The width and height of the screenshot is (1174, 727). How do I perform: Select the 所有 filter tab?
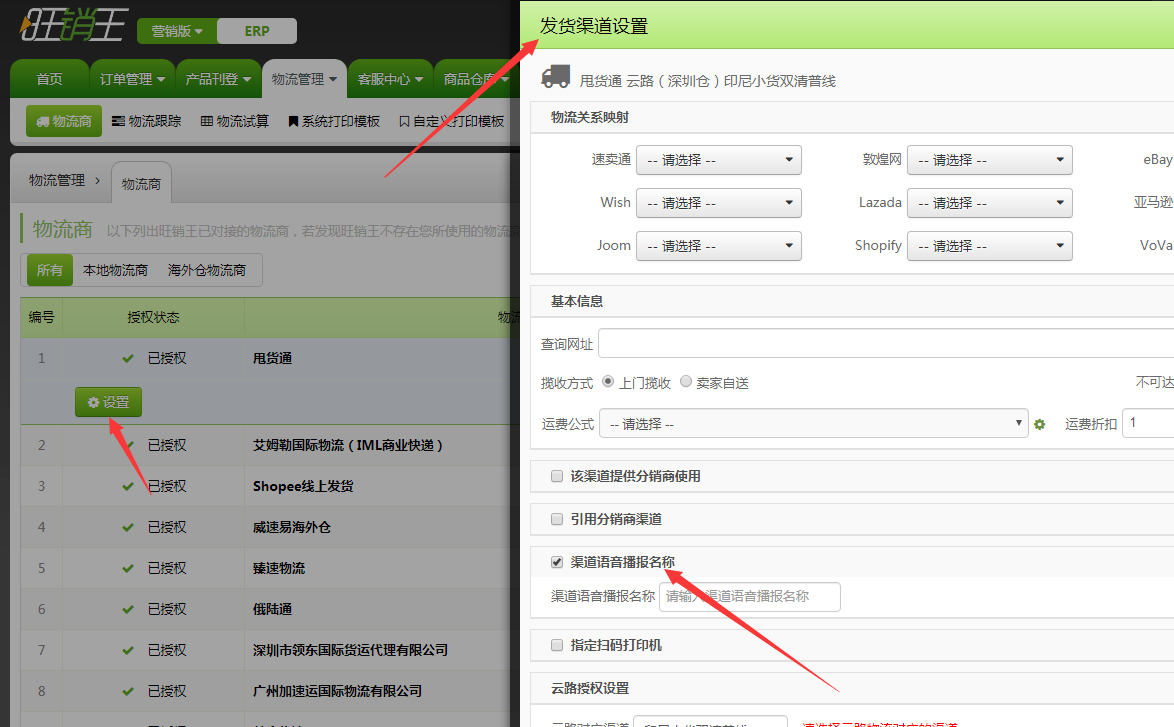49,270
